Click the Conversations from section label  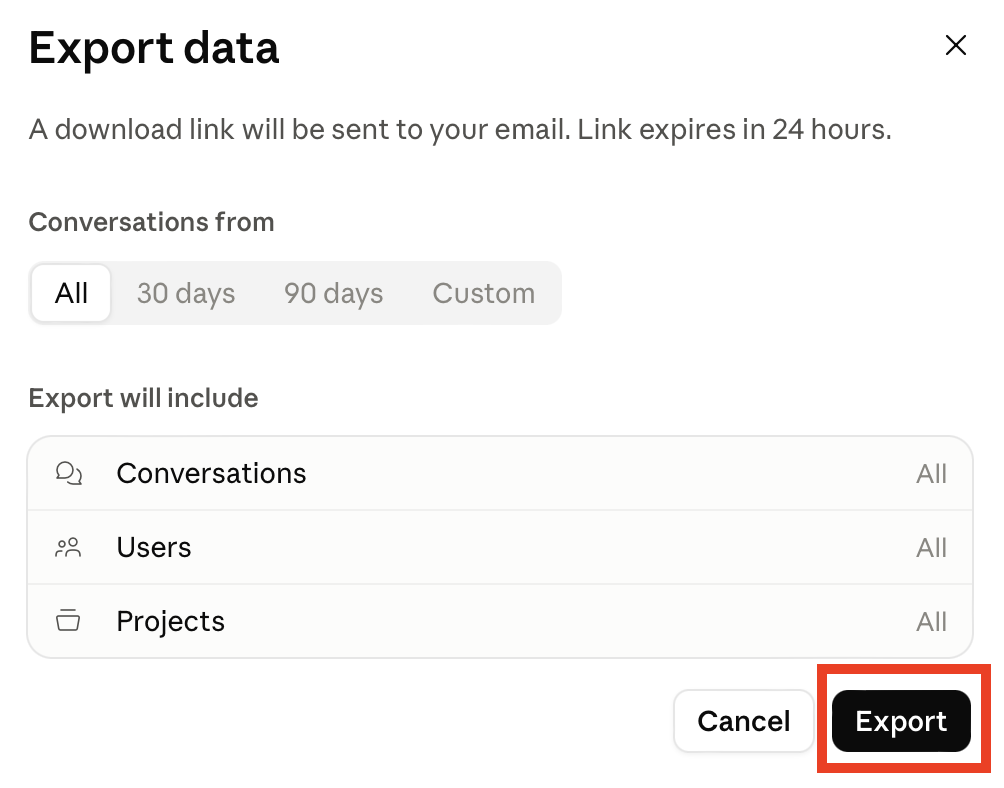click(152, 223)
